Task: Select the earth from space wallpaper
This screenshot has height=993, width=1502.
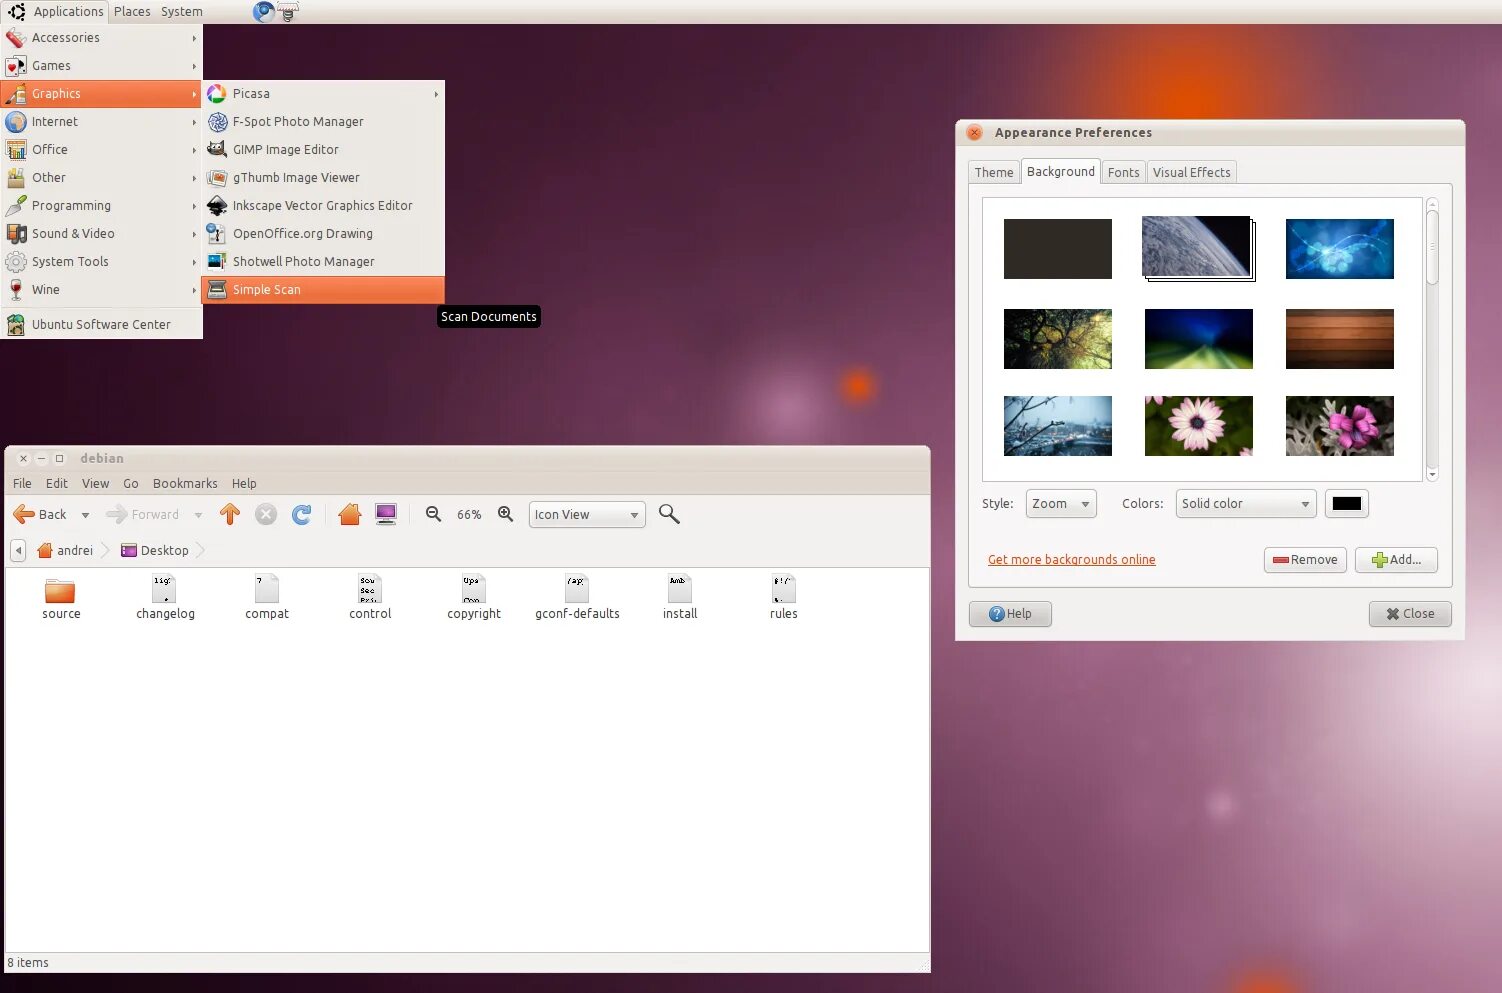Action: [x=1198, y=248]
